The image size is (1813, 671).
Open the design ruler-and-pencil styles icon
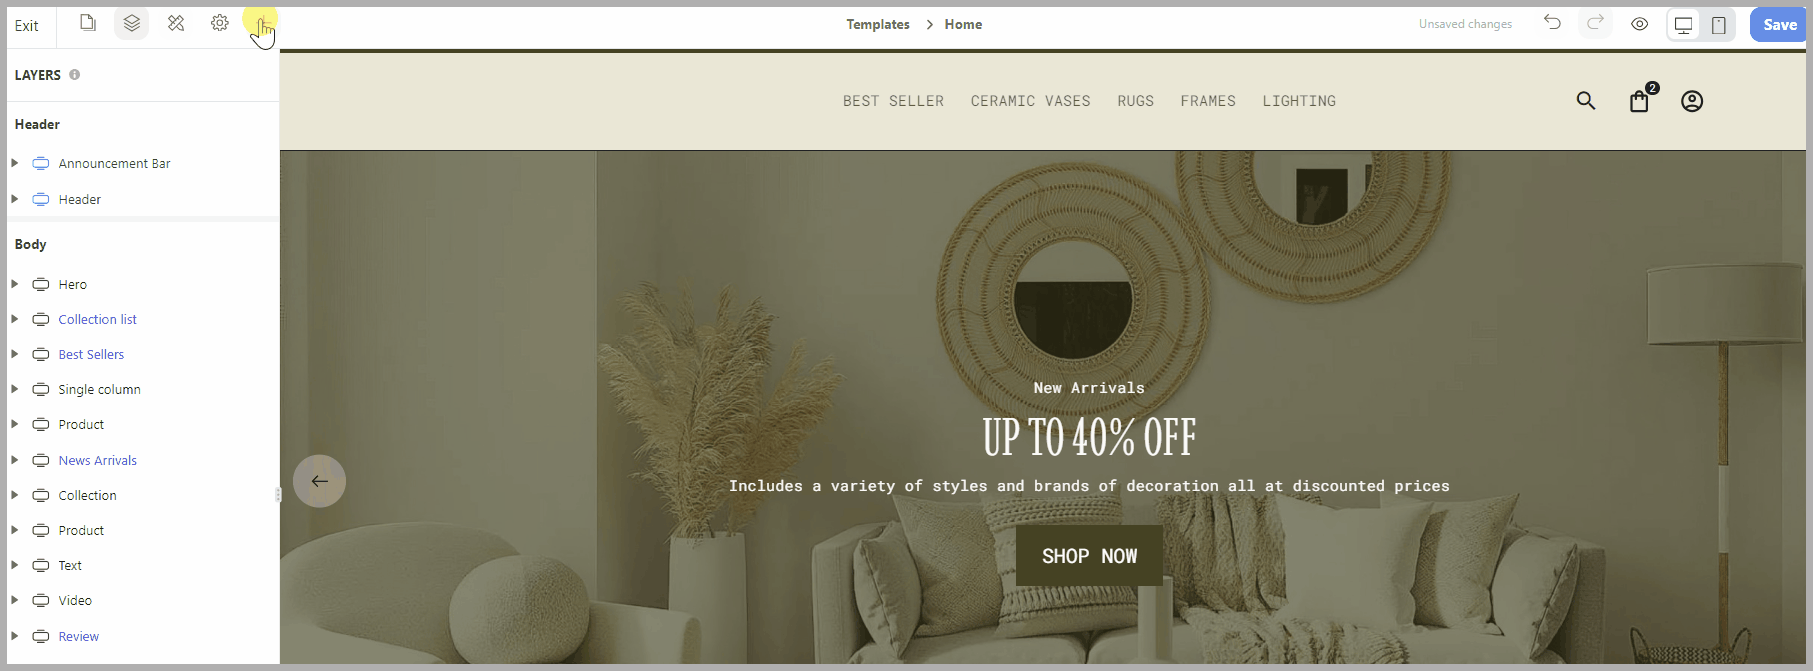coord(176,23)
